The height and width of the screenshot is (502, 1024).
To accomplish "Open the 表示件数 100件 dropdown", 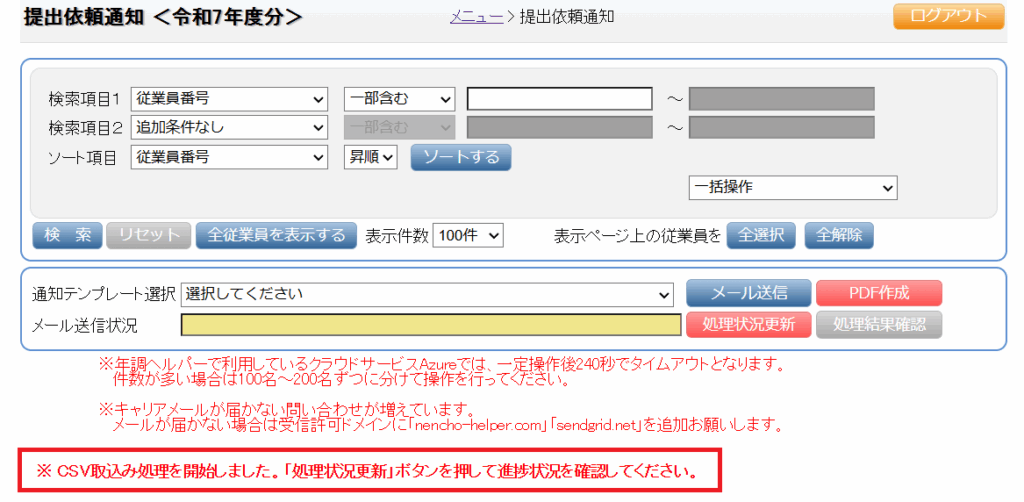I will point(468,235).
